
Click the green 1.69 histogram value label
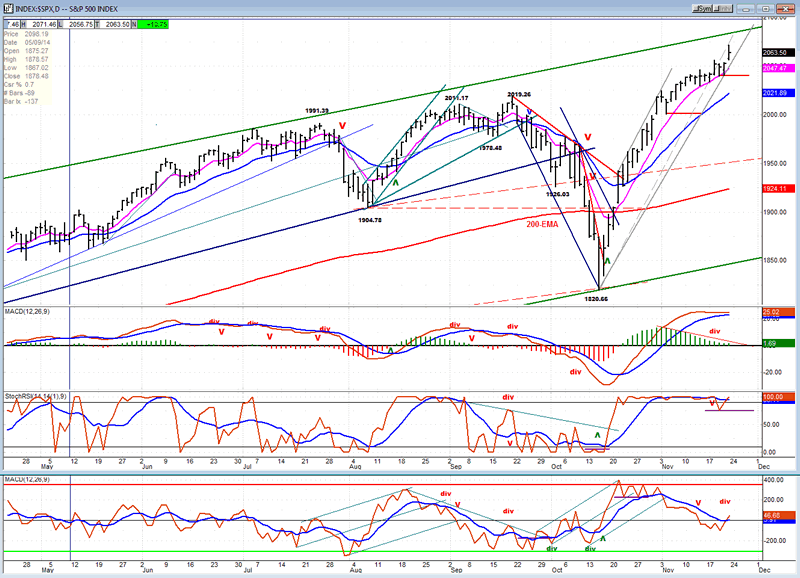(778, 344)
